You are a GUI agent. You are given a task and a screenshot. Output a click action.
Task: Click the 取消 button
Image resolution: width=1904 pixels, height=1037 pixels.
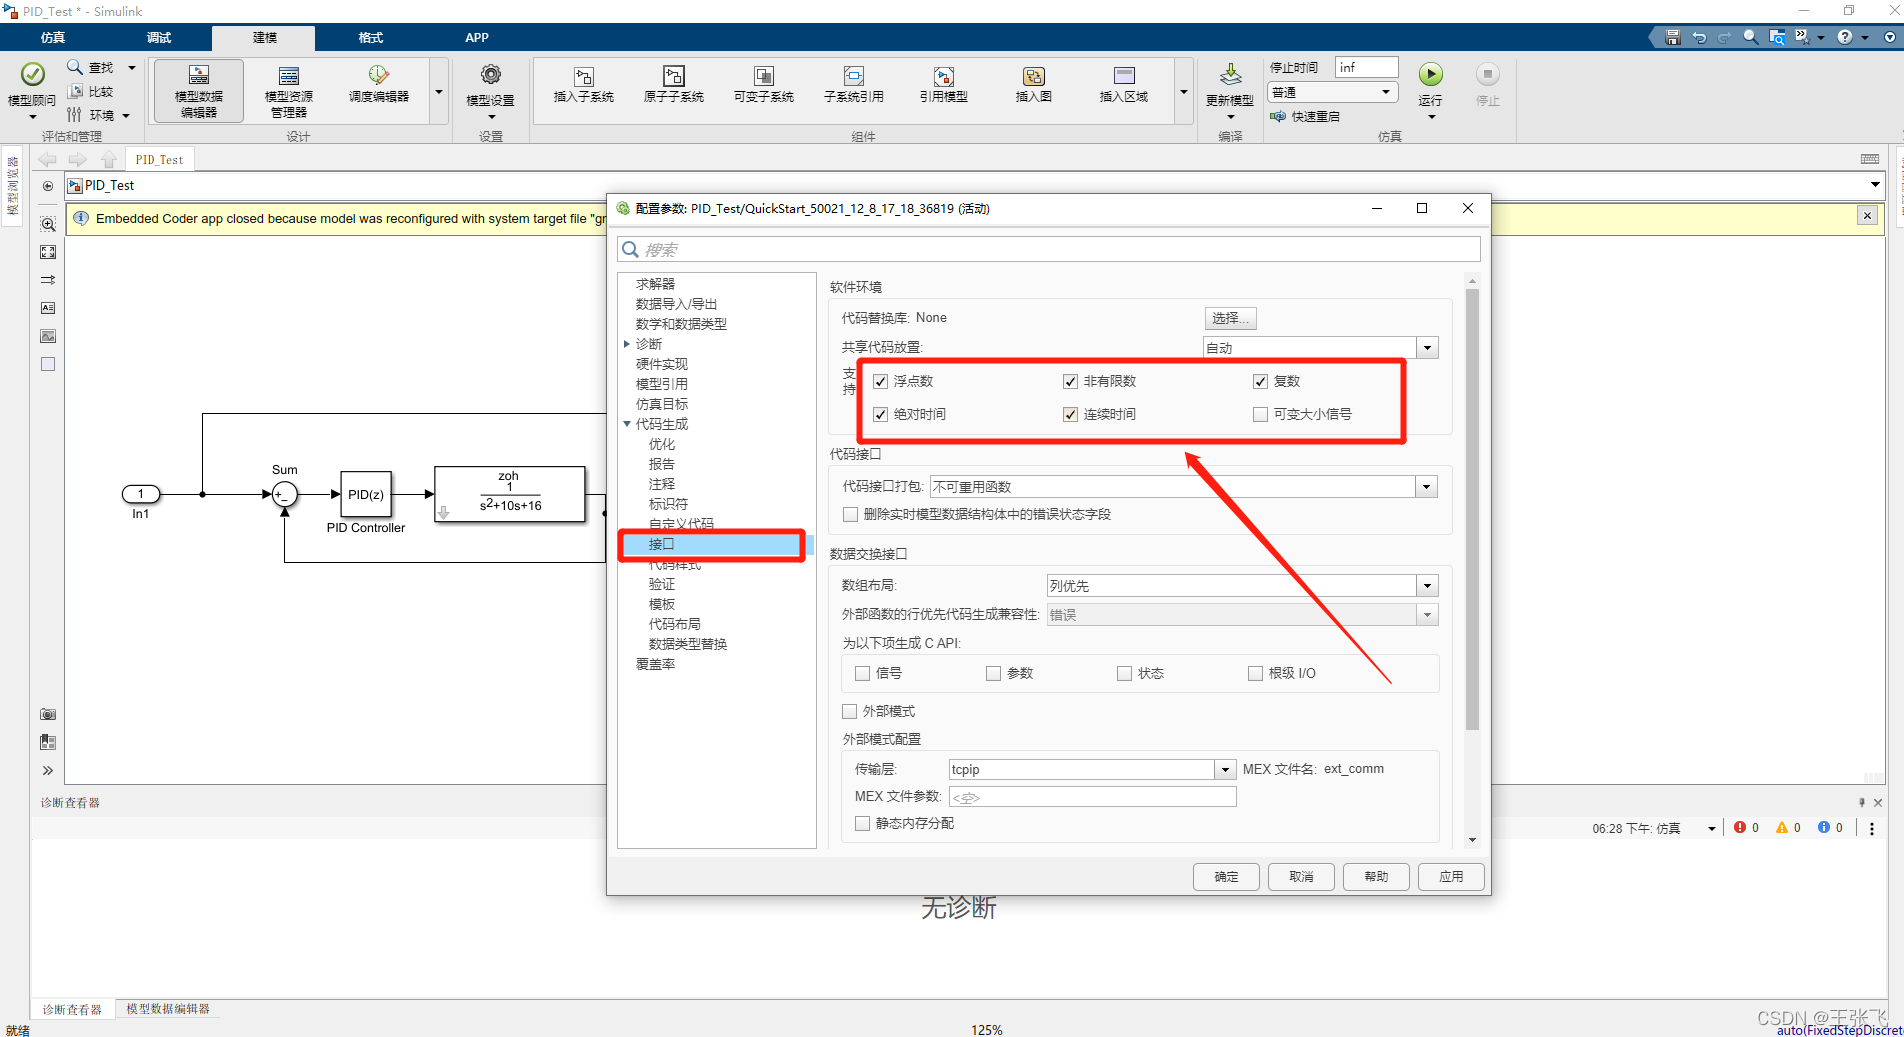point(1301,877)
